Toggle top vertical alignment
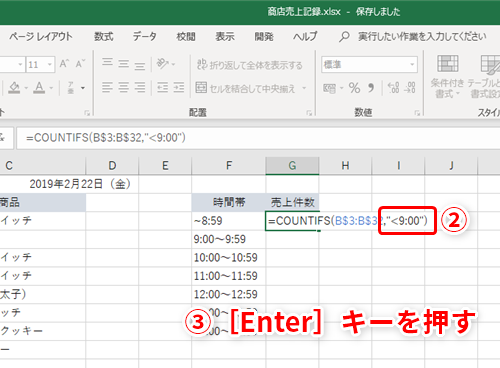 pyautogui.click(x=107, y=63)
